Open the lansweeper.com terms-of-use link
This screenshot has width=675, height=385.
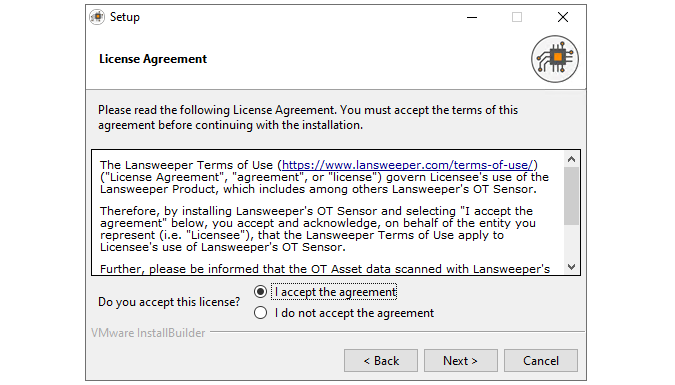click(408, 165)
